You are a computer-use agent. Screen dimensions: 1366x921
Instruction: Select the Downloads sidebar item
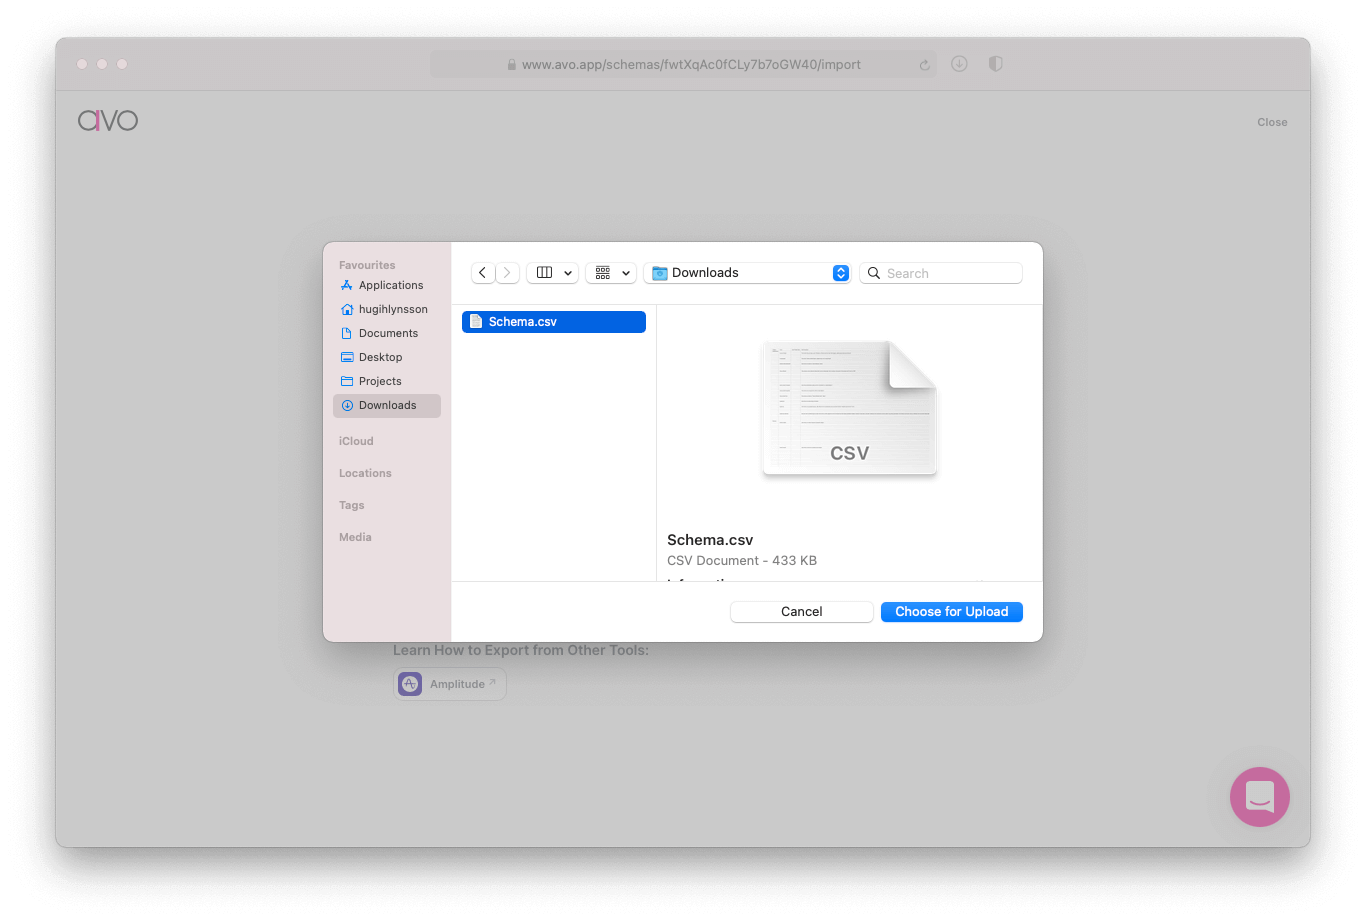tap(387, 405)
